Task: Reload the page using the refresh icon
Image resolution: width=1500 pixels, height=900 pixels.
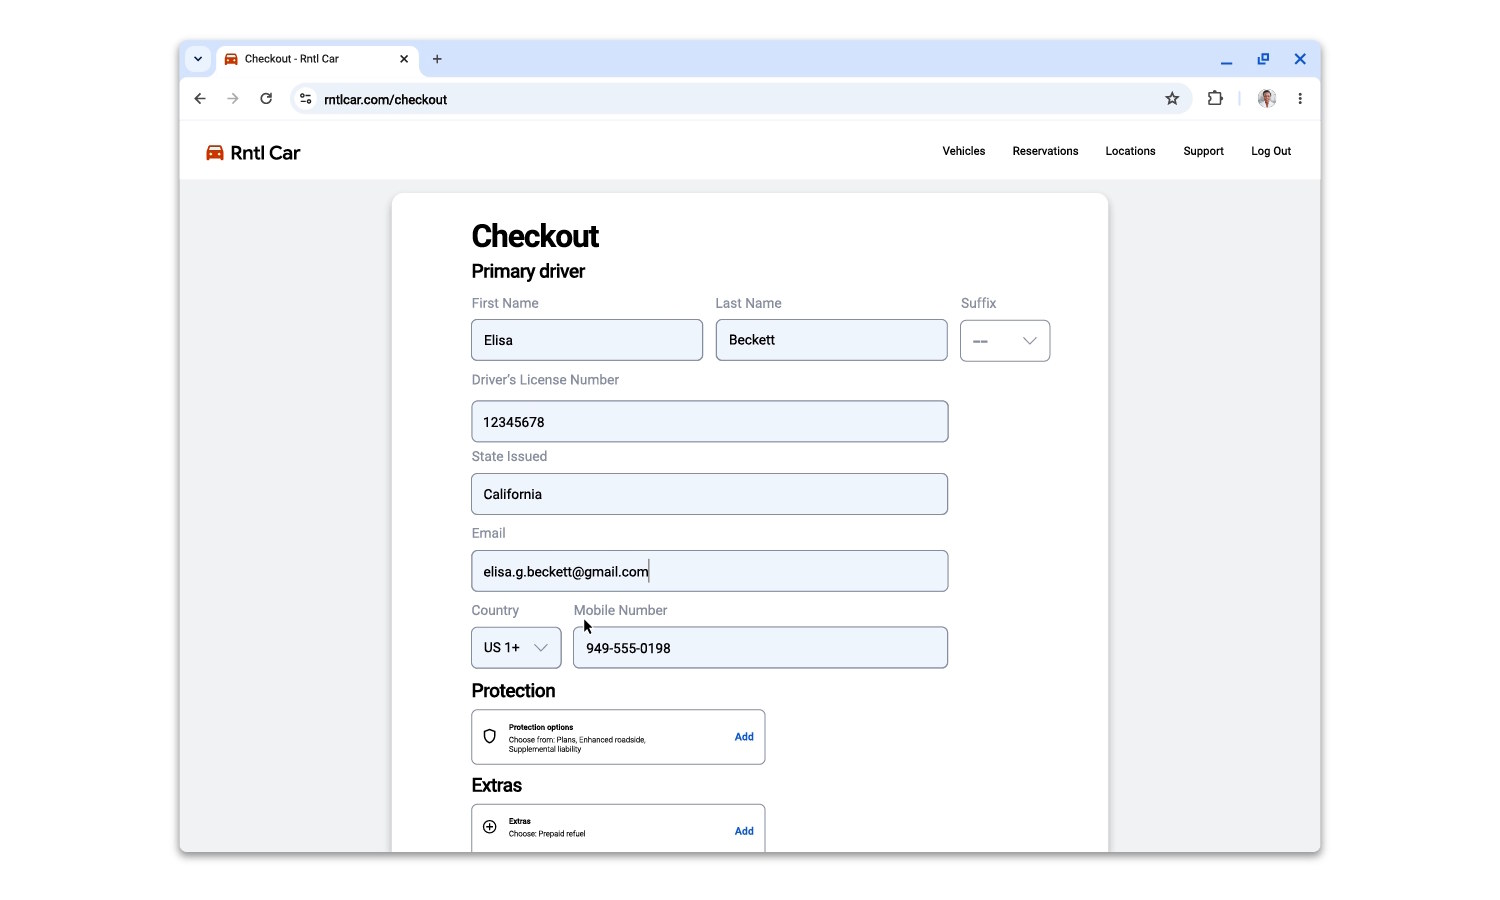Action: [266, 98]
